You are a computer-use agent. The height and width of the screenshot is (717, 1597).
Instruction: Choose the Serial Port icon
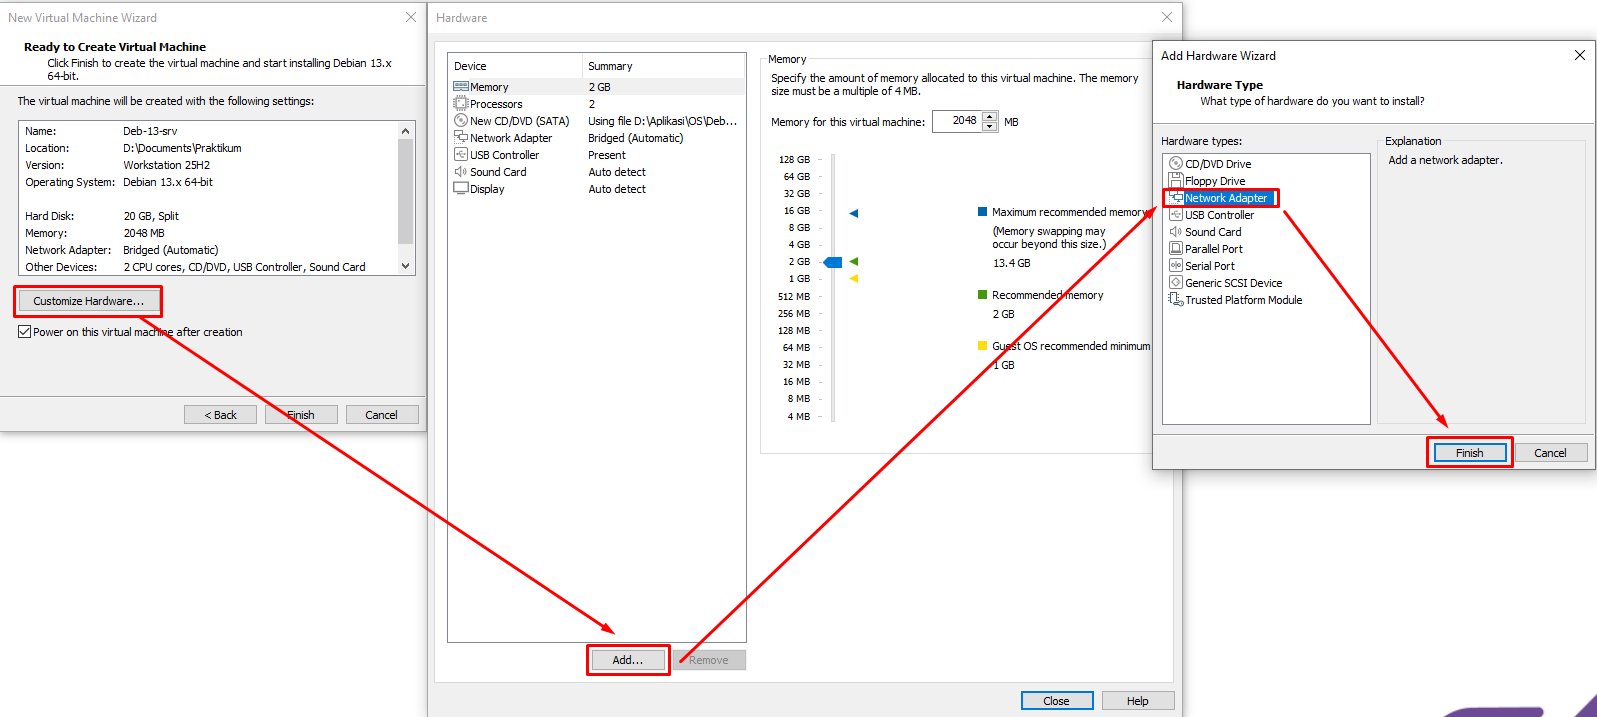[x=1176, y=266]
